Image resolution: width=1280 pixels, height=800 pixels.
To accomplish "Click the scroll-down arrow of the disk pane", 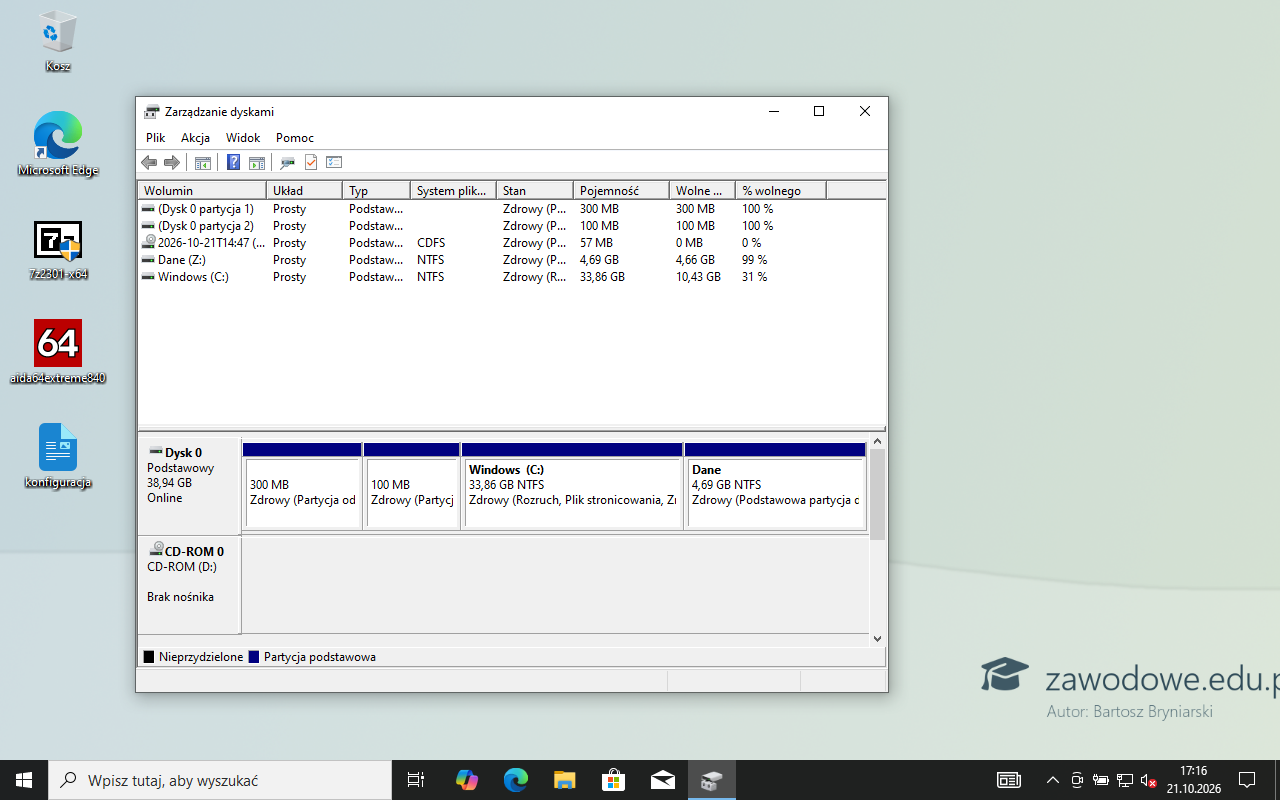I will click(x=877, y=638).
